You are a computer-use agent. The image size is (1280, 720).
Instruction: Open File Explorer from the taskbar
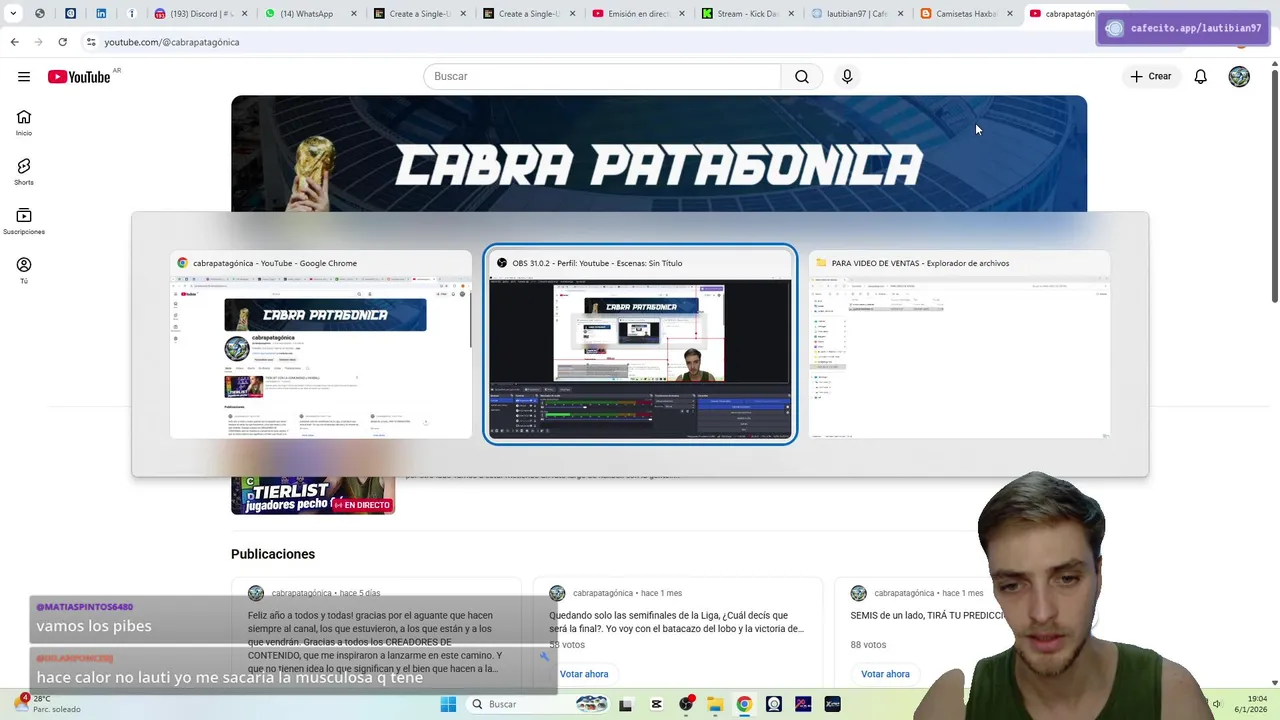[715, 704]
